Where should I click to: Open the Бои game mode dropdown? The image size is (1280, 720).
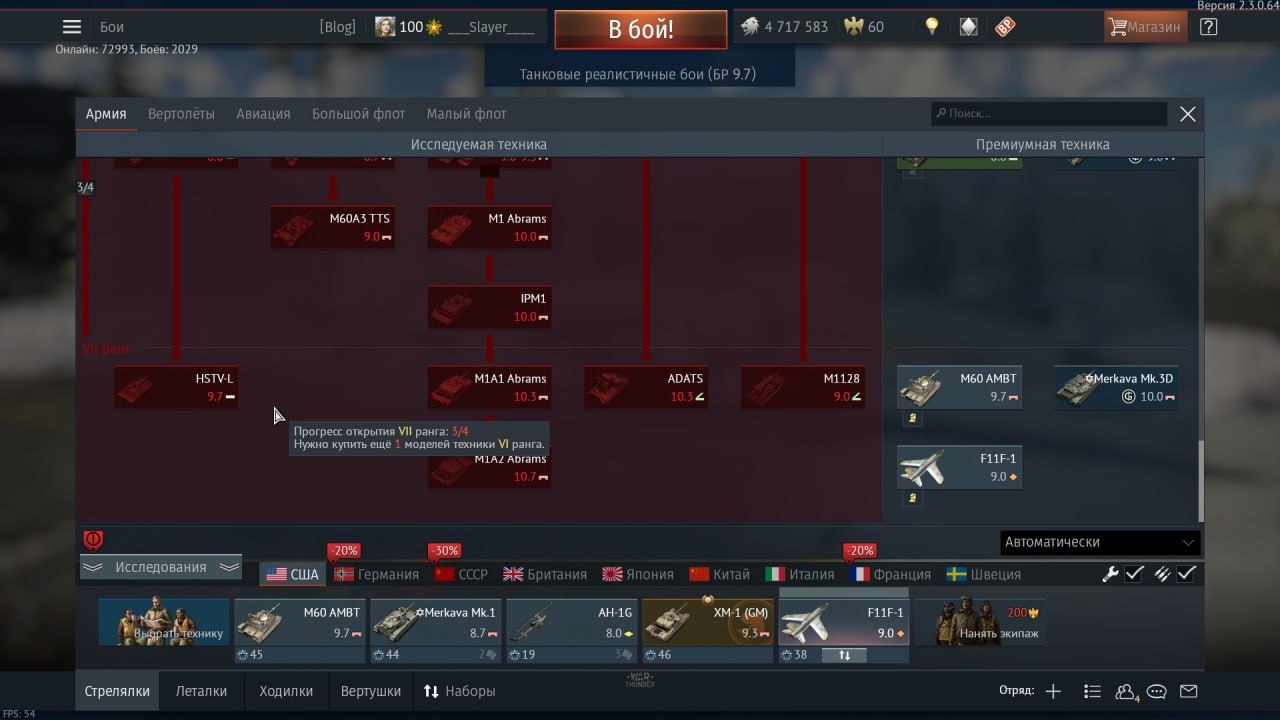(x=112, y=27)
